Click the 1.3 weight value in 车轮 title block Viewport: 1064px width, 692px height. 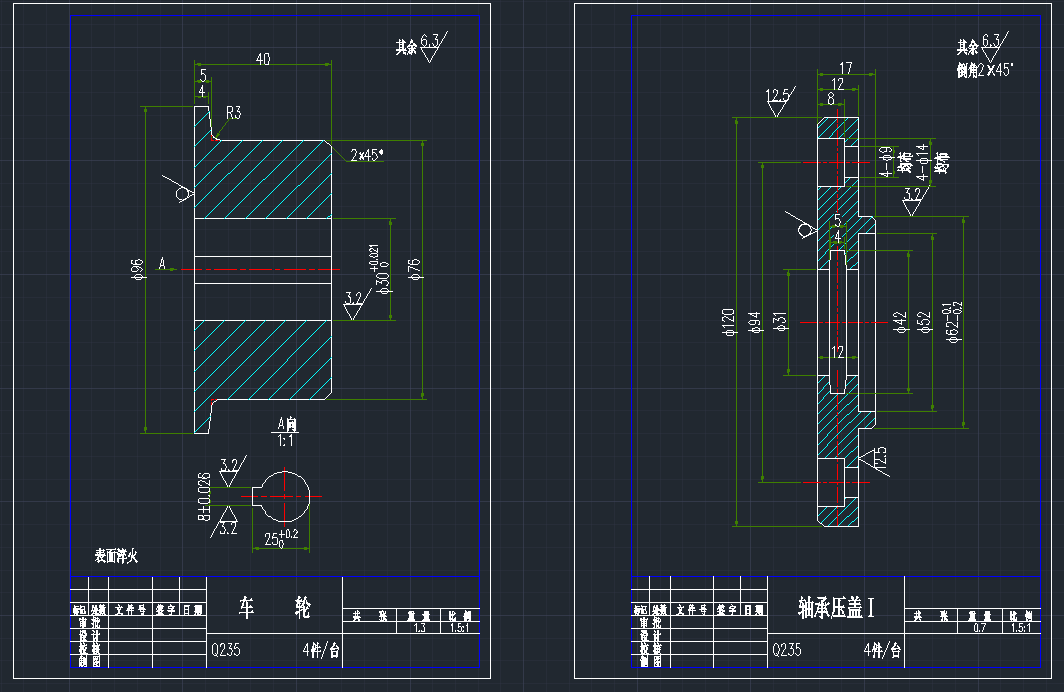point(419,628)
